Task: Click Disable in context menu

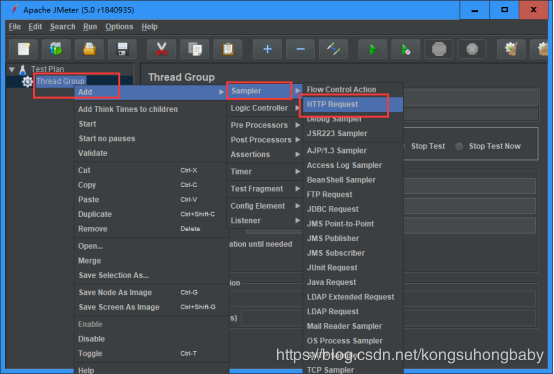Action: point(151,339)
